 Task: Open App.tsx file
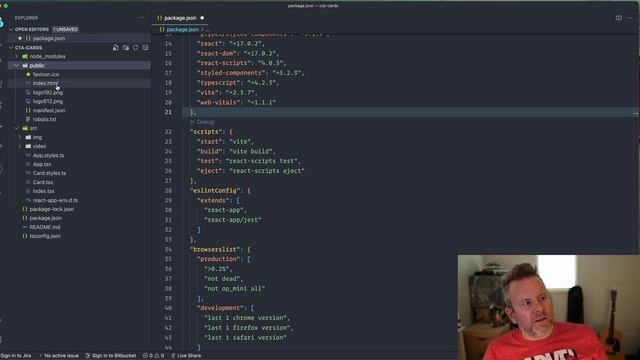[x=42, y=164]
